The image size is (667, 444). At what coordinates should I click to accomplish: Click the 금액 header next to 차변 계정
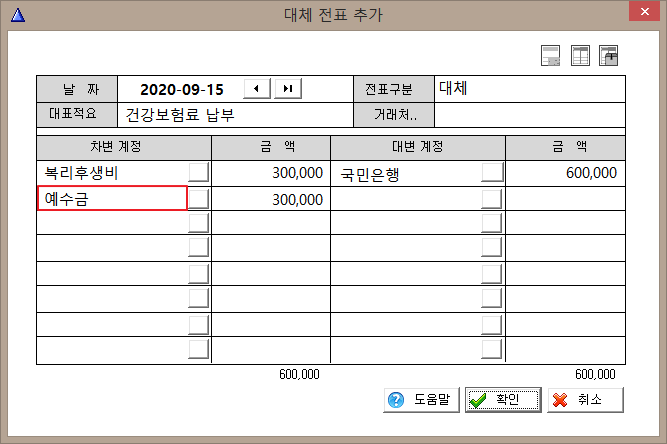click(271, 147)
